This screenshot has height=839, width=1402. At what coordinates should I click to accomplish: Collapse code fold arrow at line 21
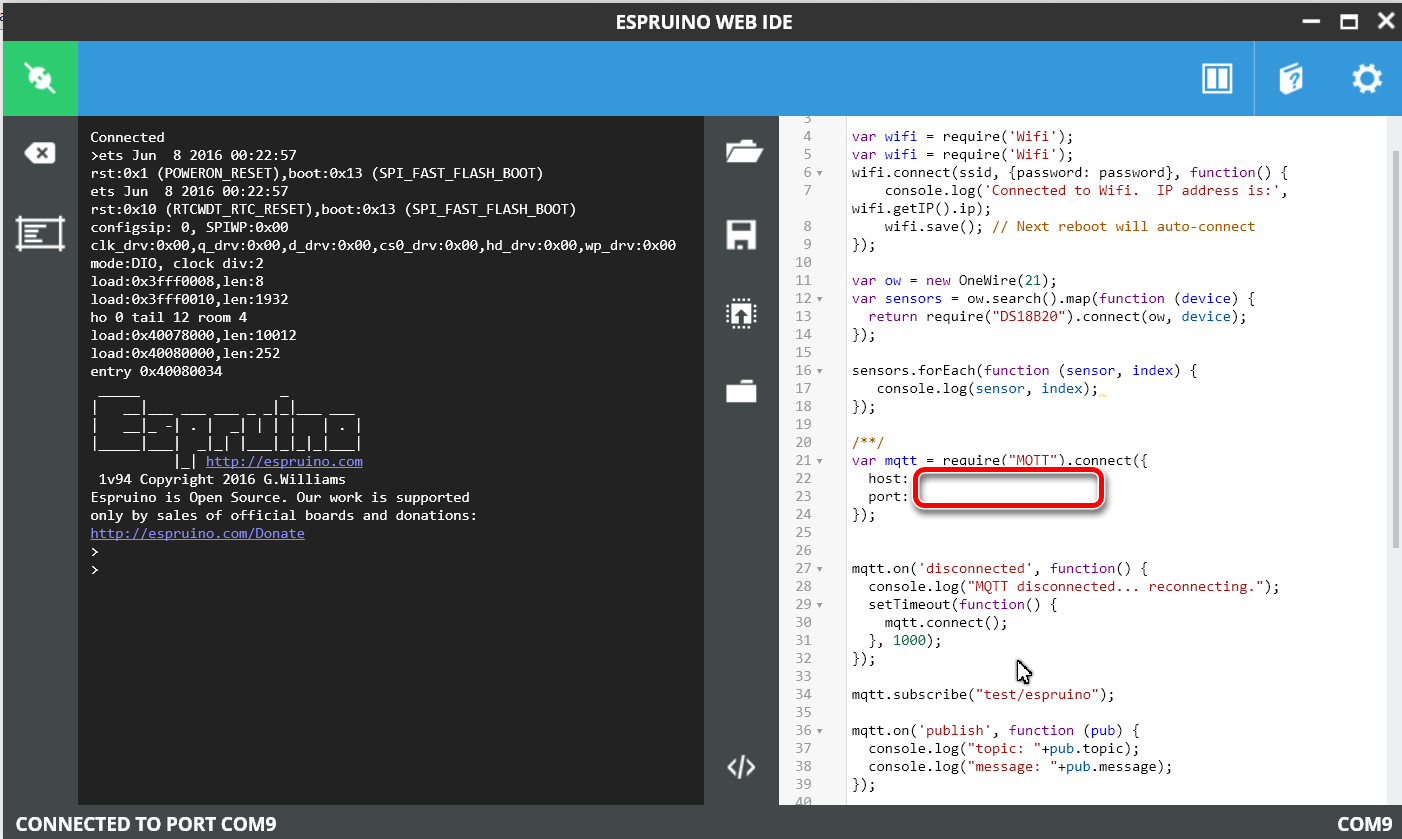point(820,461)
